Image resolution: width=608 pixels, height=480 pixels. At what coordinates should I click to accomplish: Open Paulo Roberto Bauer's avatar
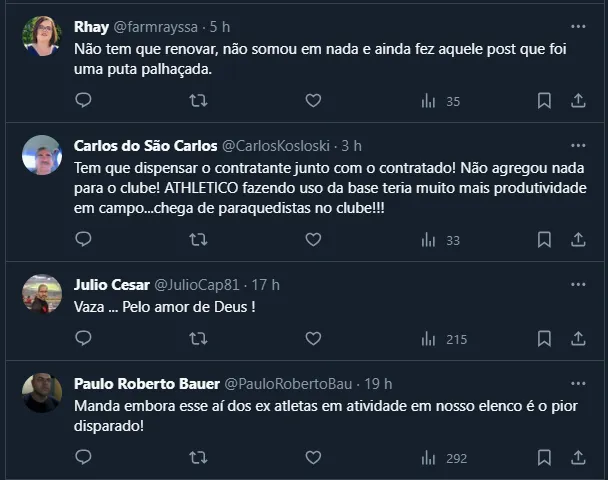tap(42, 393)
